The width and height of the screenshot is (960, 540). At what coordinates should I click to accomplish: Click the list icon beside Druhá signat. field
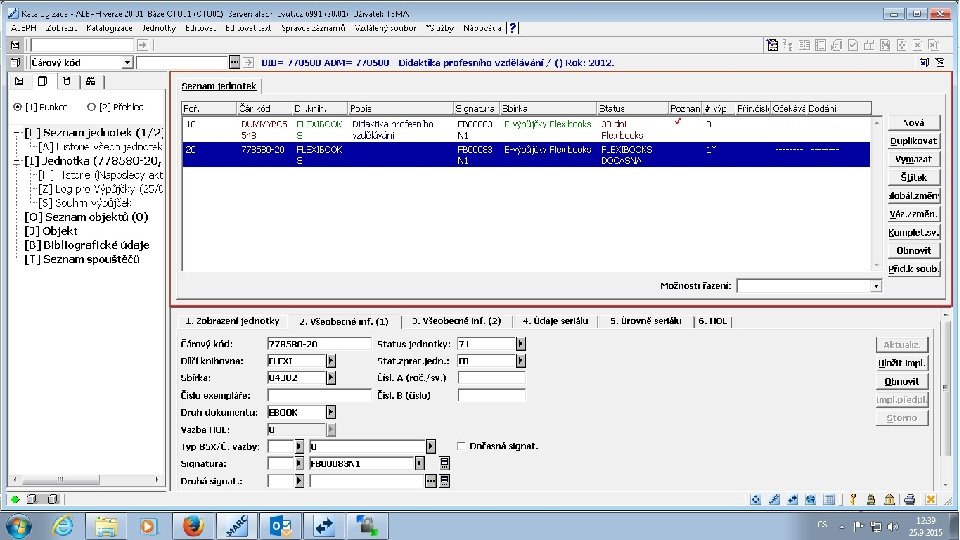(444, 481)
